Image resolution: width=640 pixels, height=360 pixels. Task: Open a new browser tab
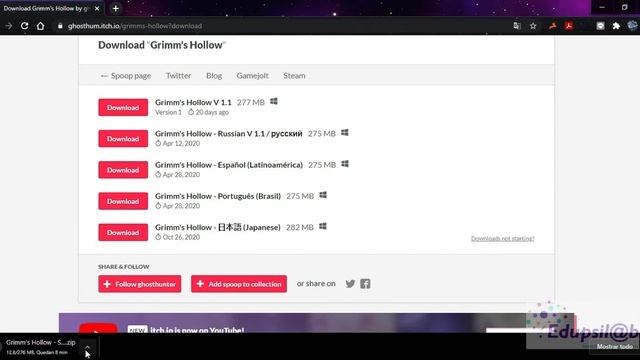click(x=116, y=8)
